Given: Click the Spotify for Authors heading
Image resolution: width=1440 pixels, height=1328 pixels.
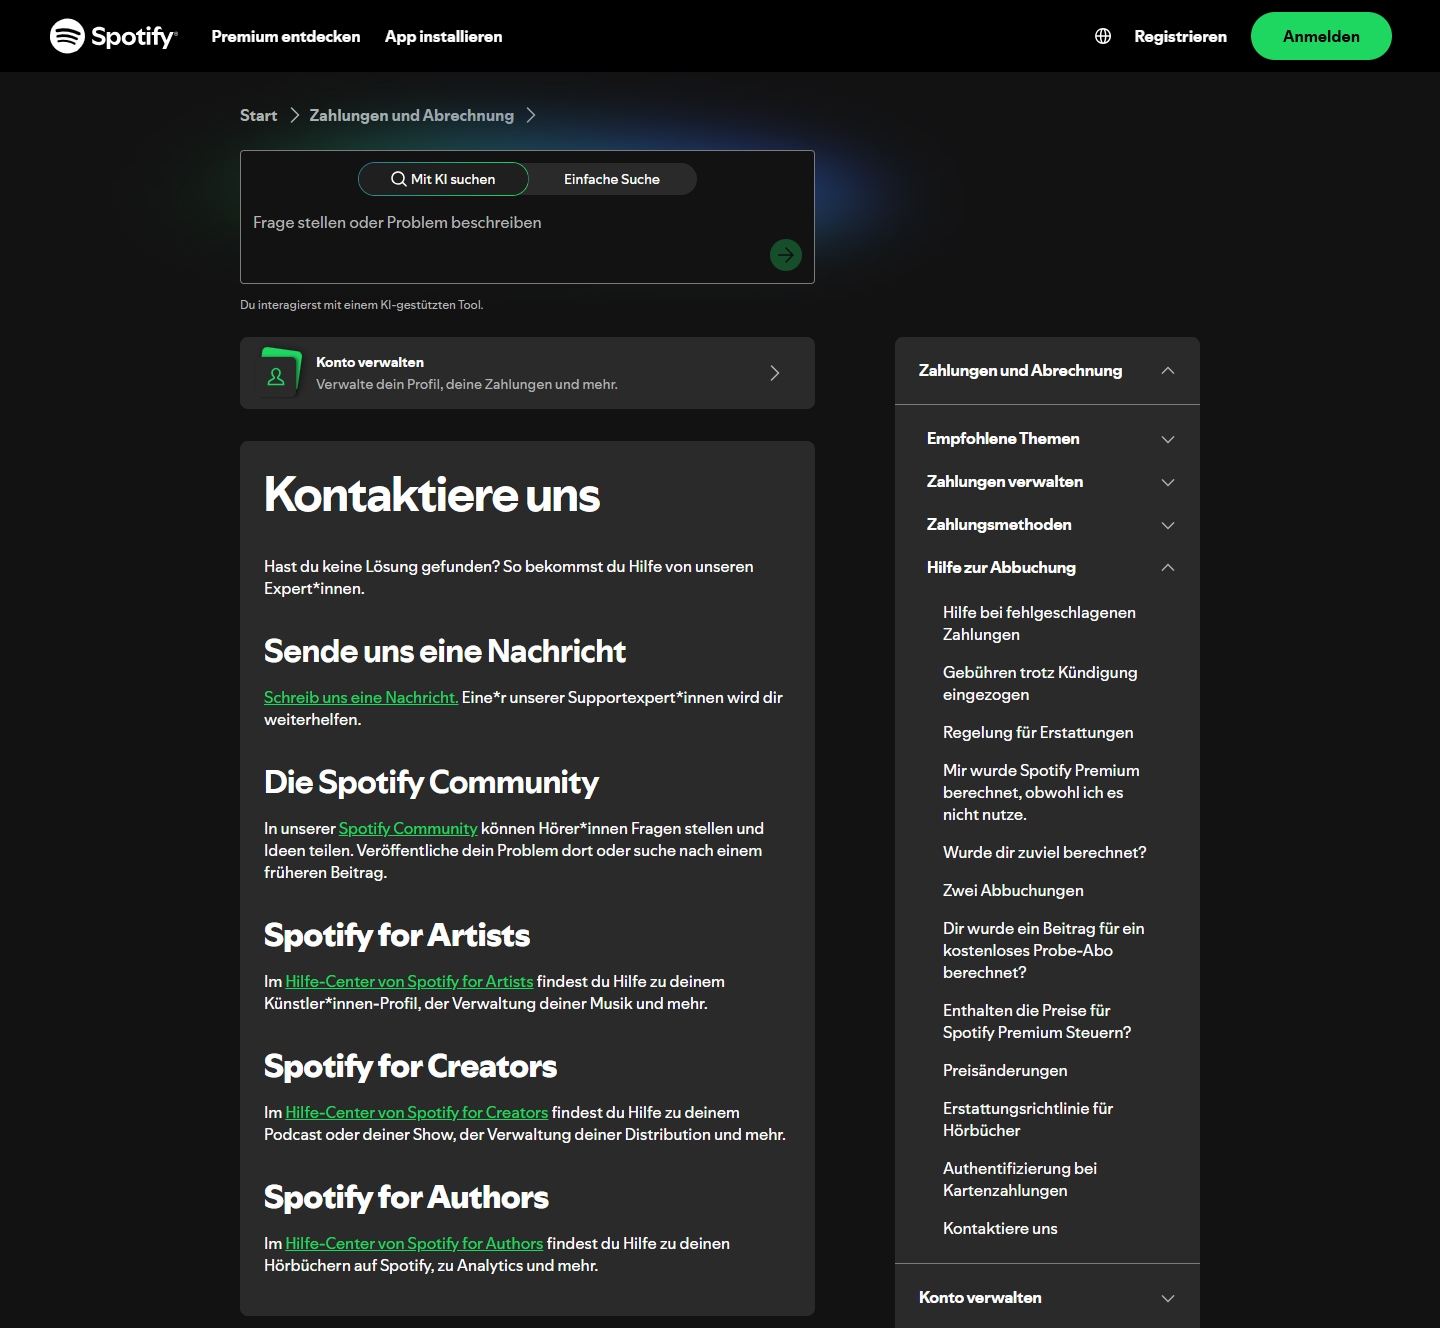Looking at the screenshot, I should (406, 1197).
